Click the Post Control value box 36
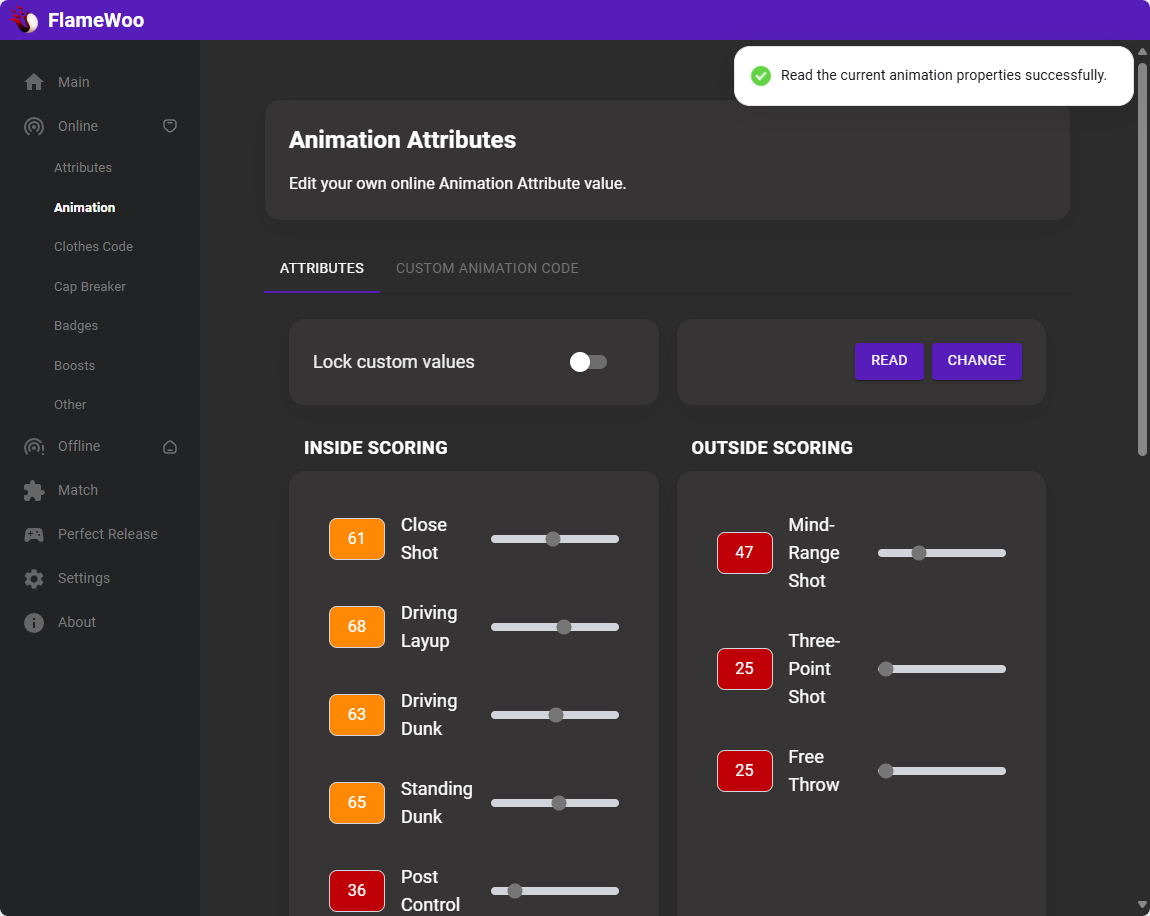This screenshot has height=916, width=1150. click(x=356, y=890)
